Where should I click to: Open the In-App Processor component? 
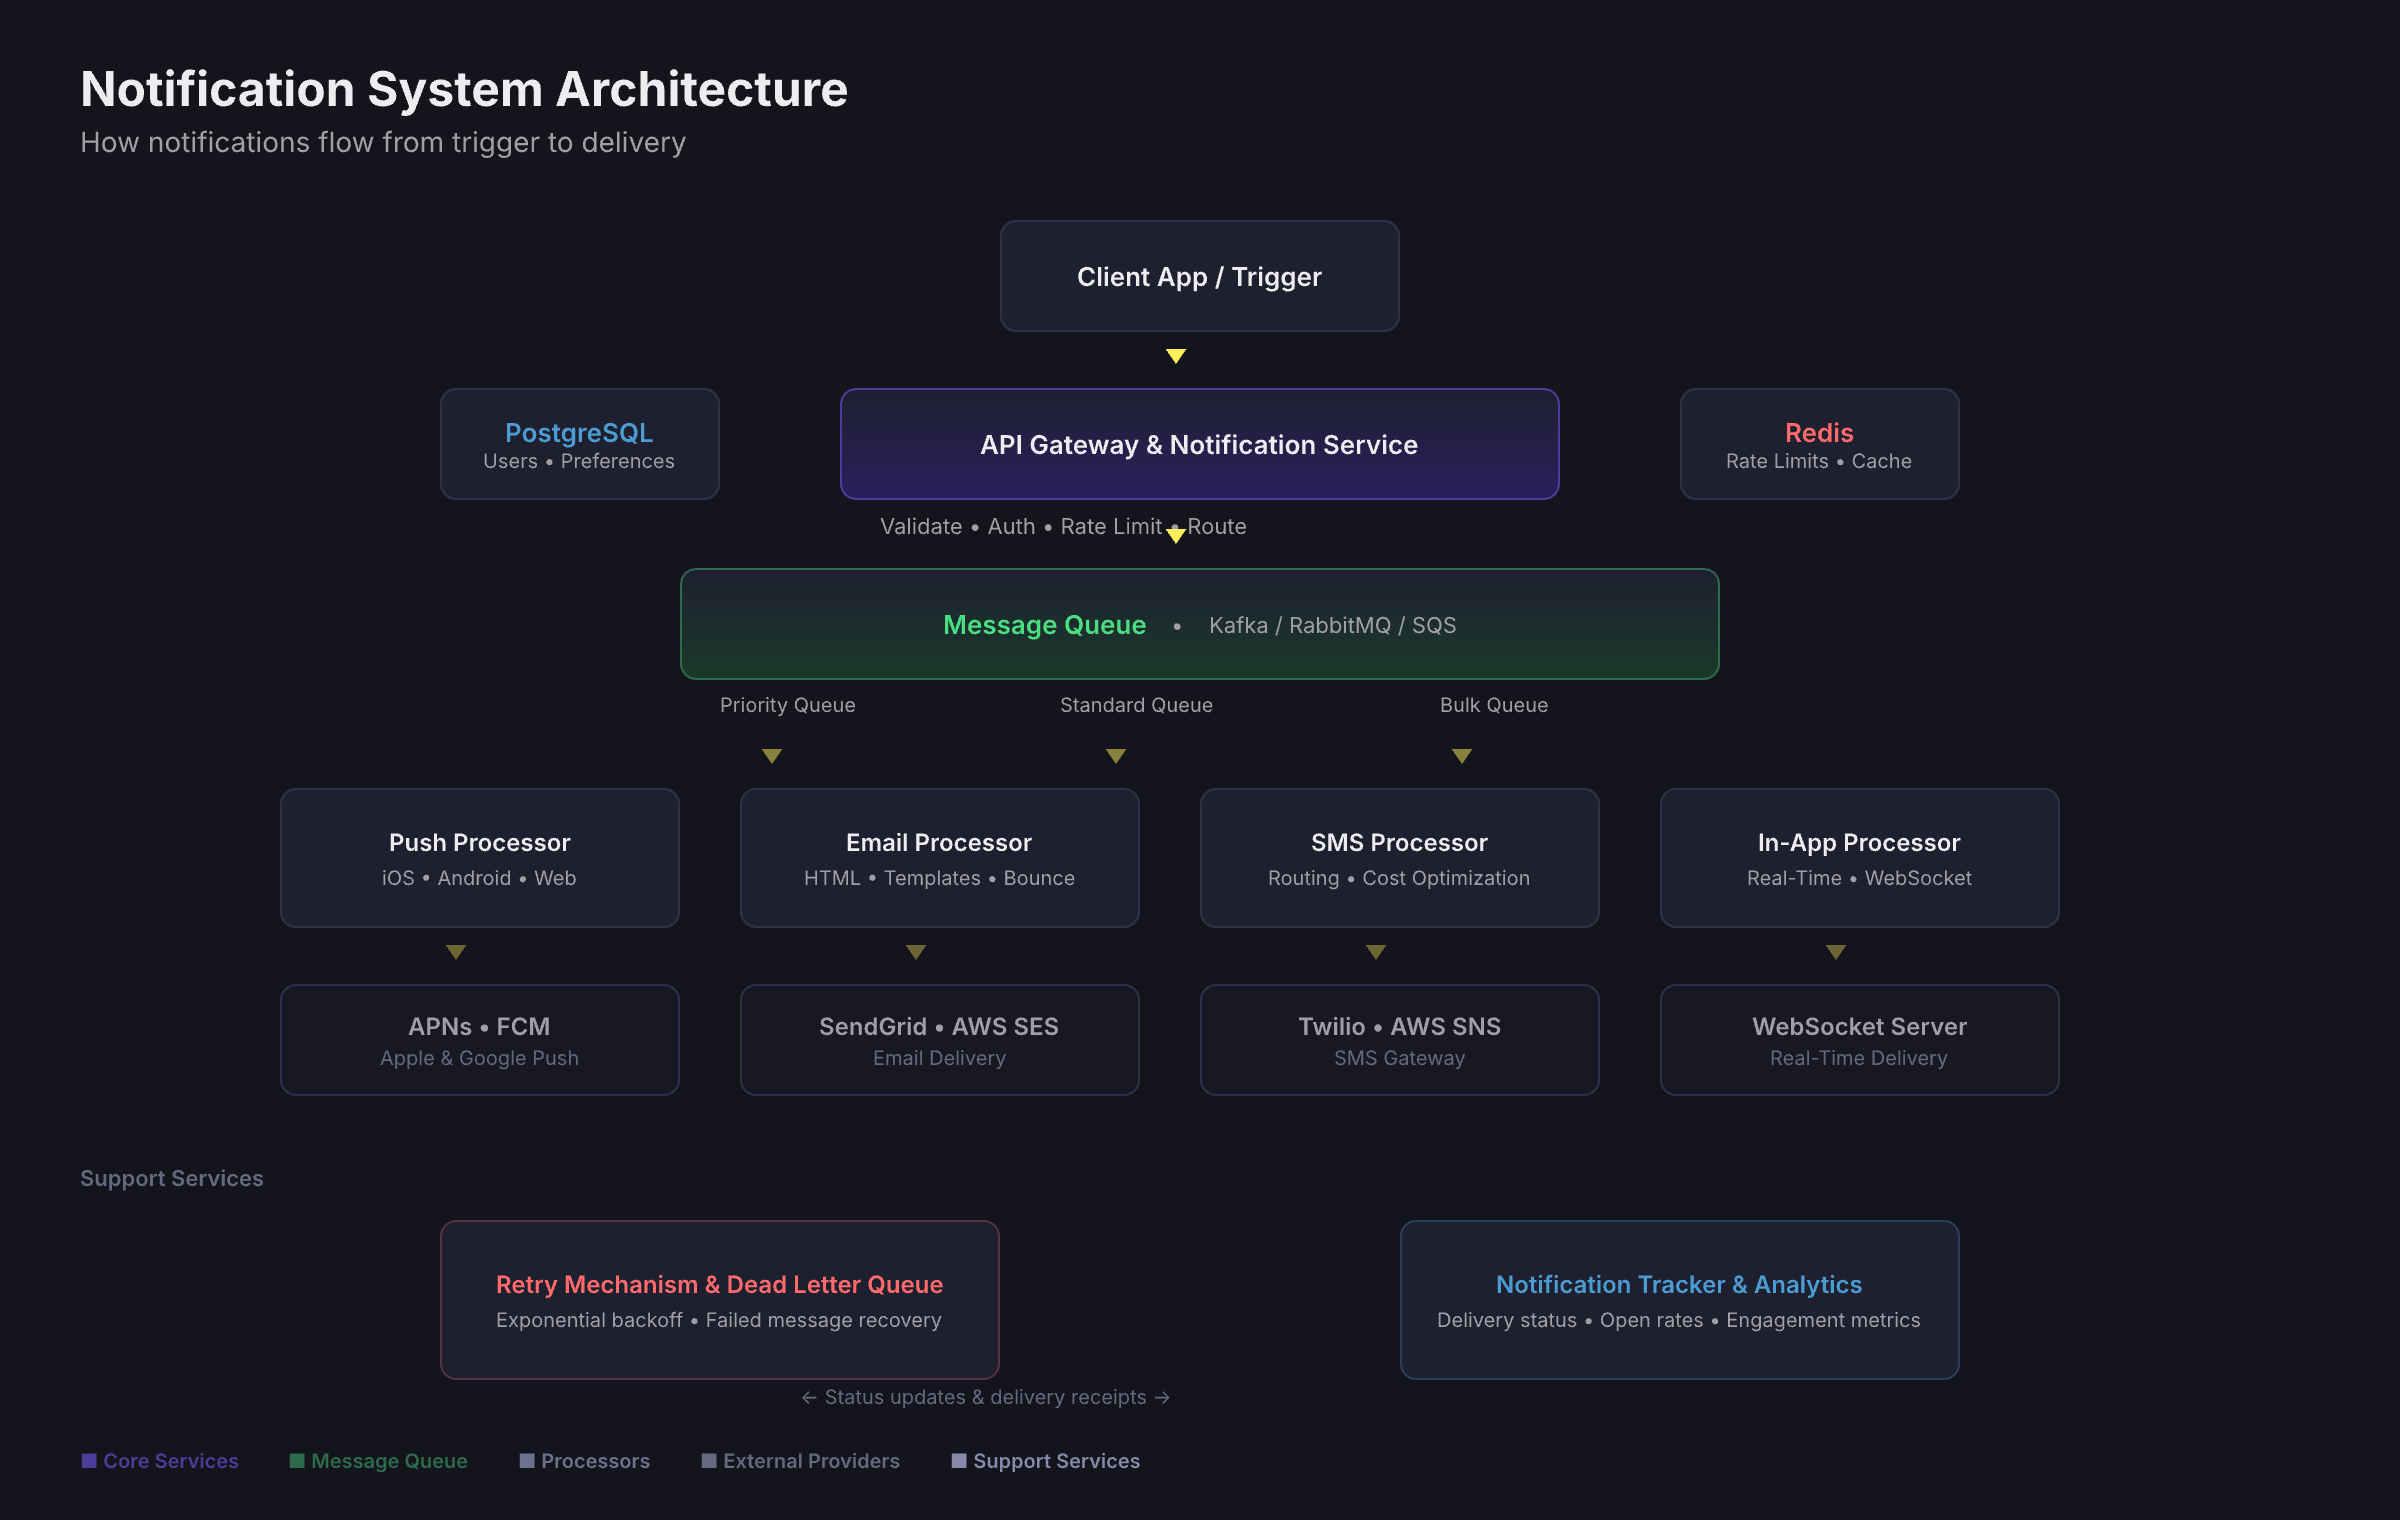1858,857
